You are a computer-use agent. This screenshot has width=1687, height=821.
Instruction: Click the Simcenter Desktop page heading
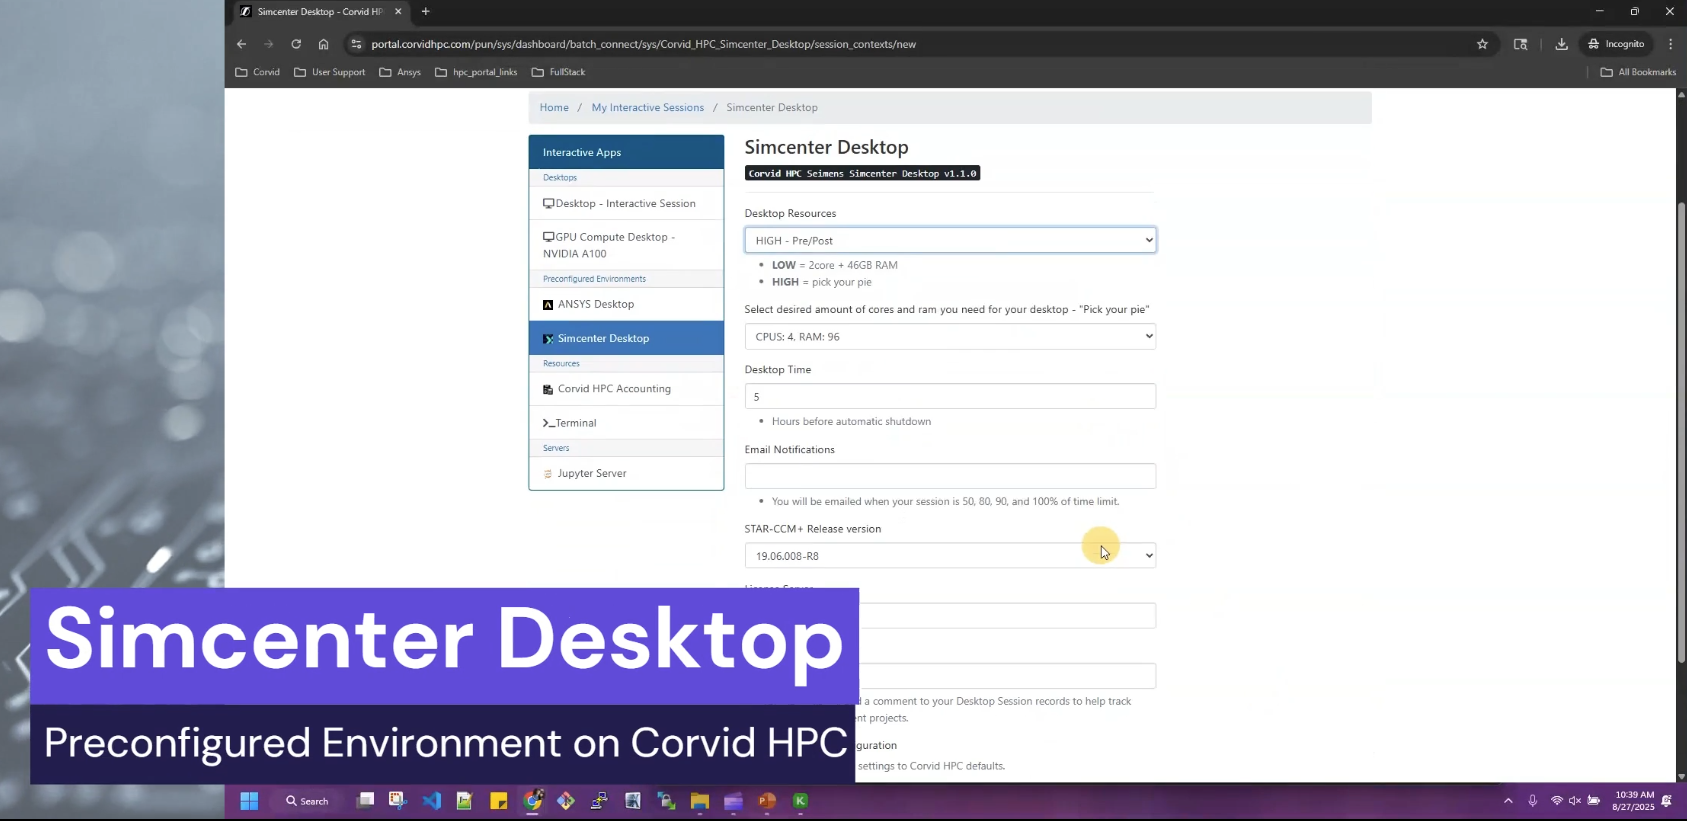826,147
